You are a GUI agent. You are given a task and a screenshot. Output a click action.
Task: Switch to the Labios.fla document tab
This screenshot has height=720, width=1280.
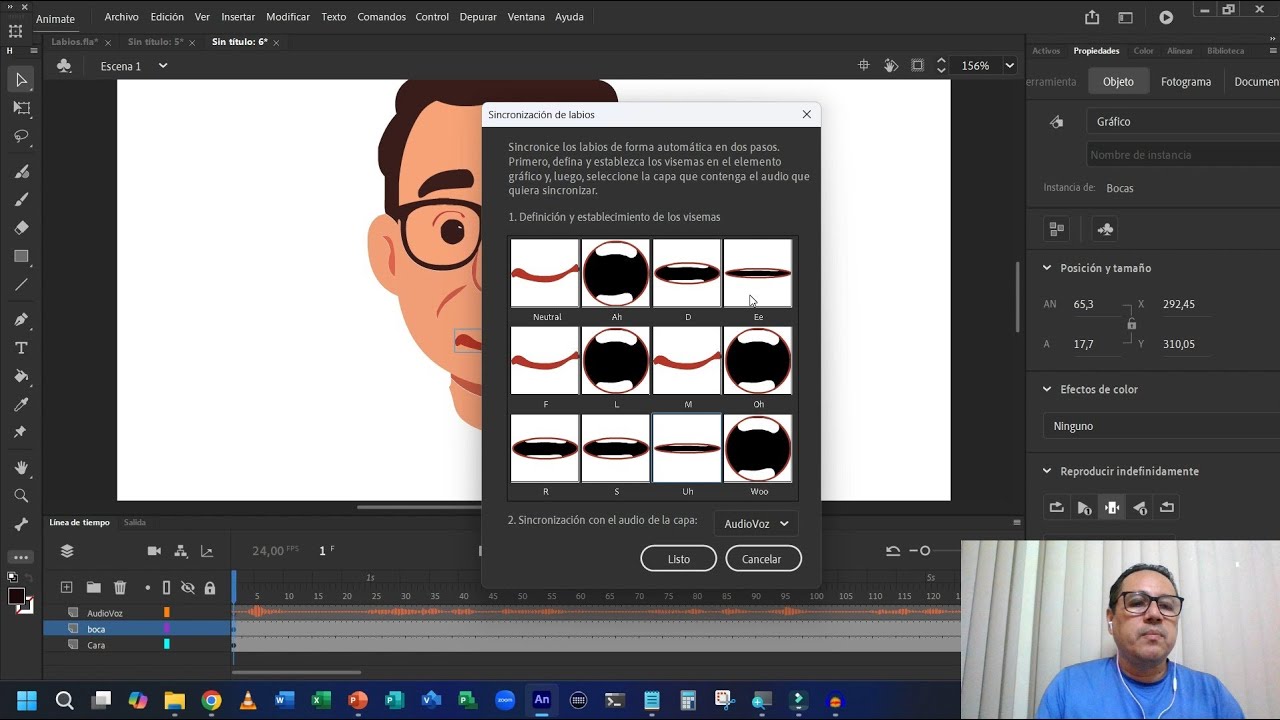[x=75, y=42]
